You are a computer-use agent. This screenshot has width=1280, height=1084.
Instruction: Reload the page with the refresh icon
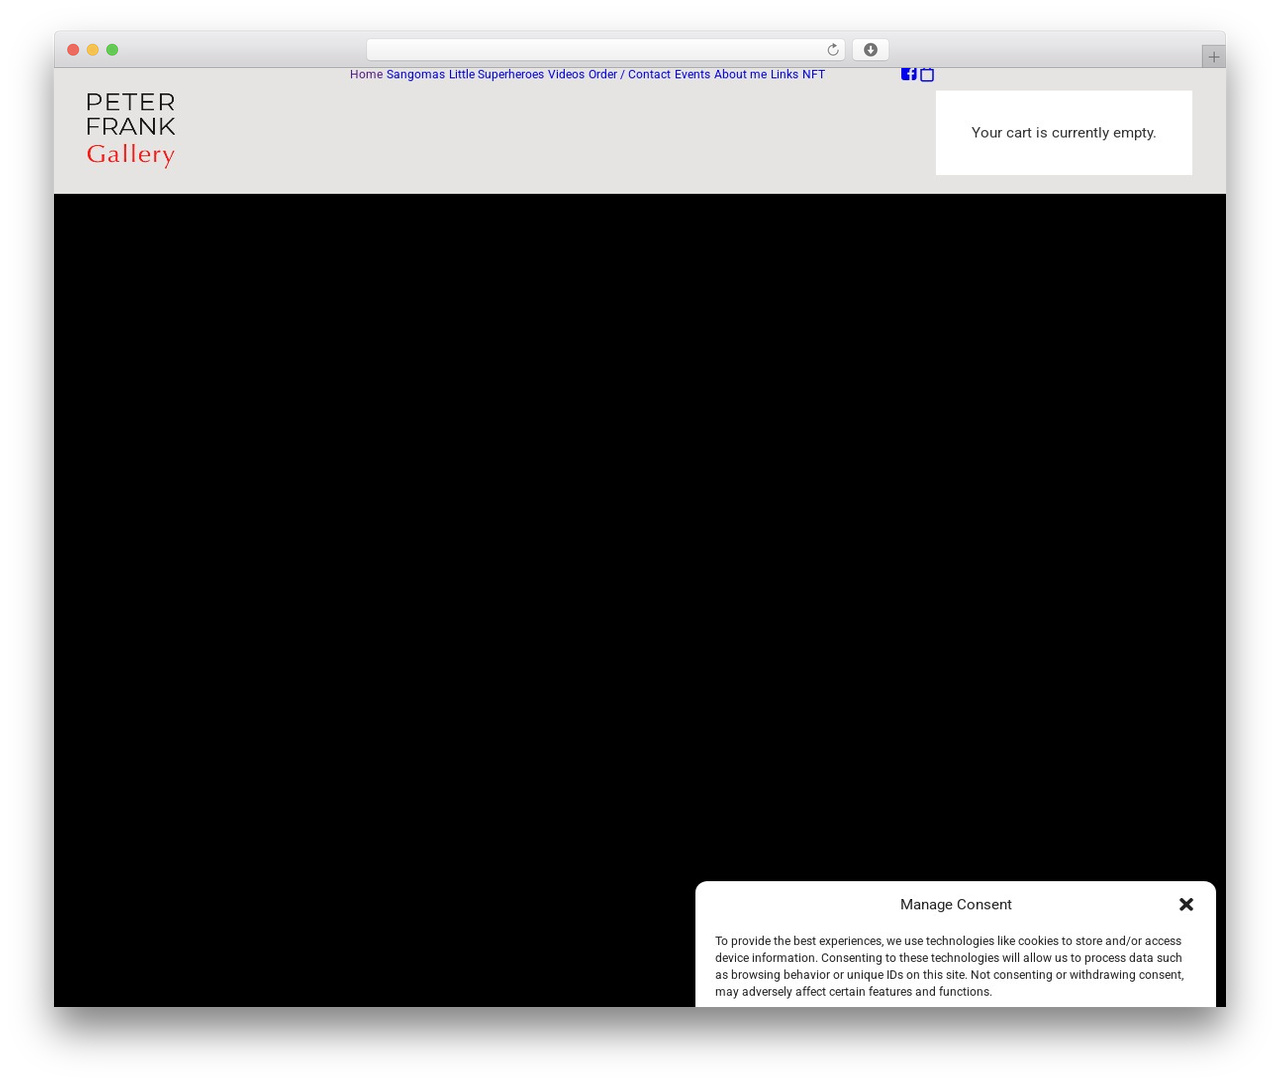(832, 50)
